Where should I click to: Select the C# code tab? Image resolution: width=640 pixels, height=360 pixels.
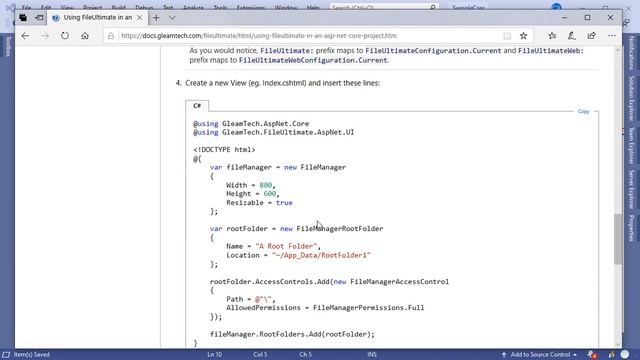point(197,106)
